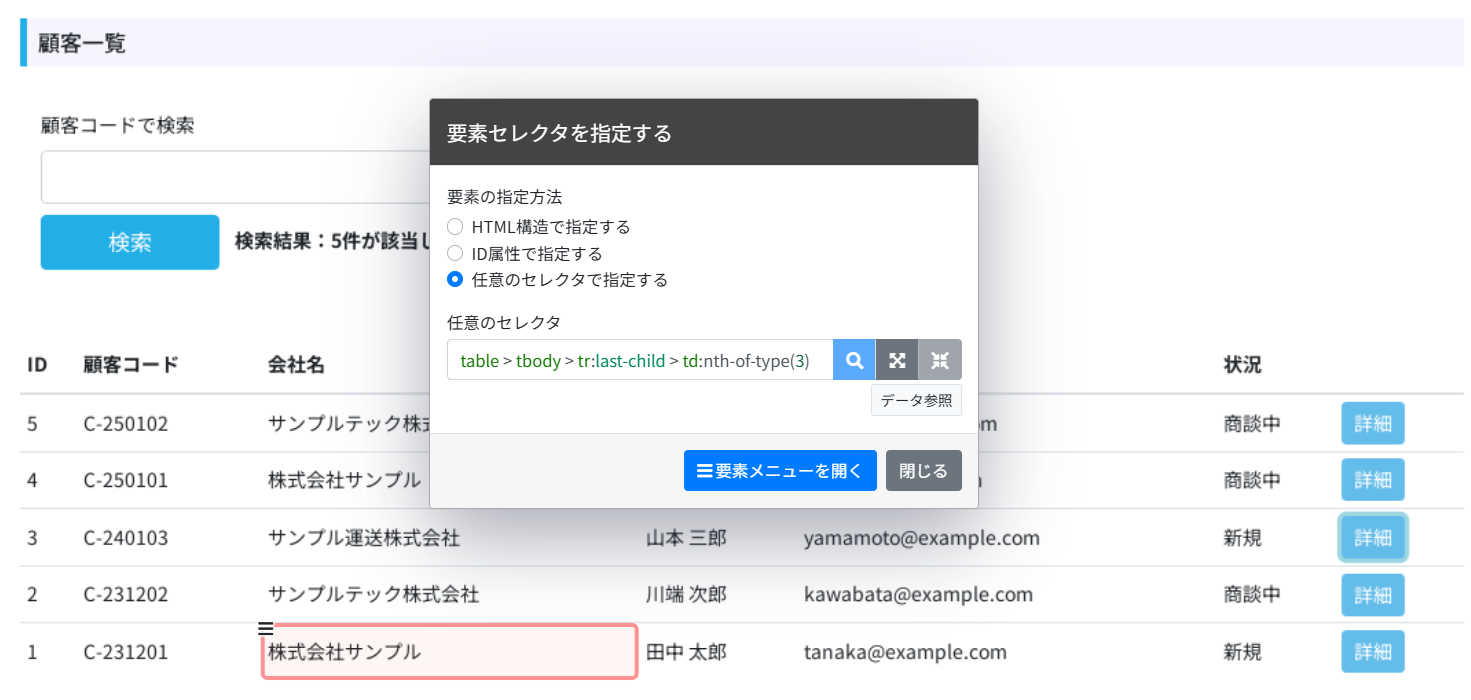This screenshot has height=700, width=1471.
Task: Click customer code C-231201
Action: click(x=126, y=652)
